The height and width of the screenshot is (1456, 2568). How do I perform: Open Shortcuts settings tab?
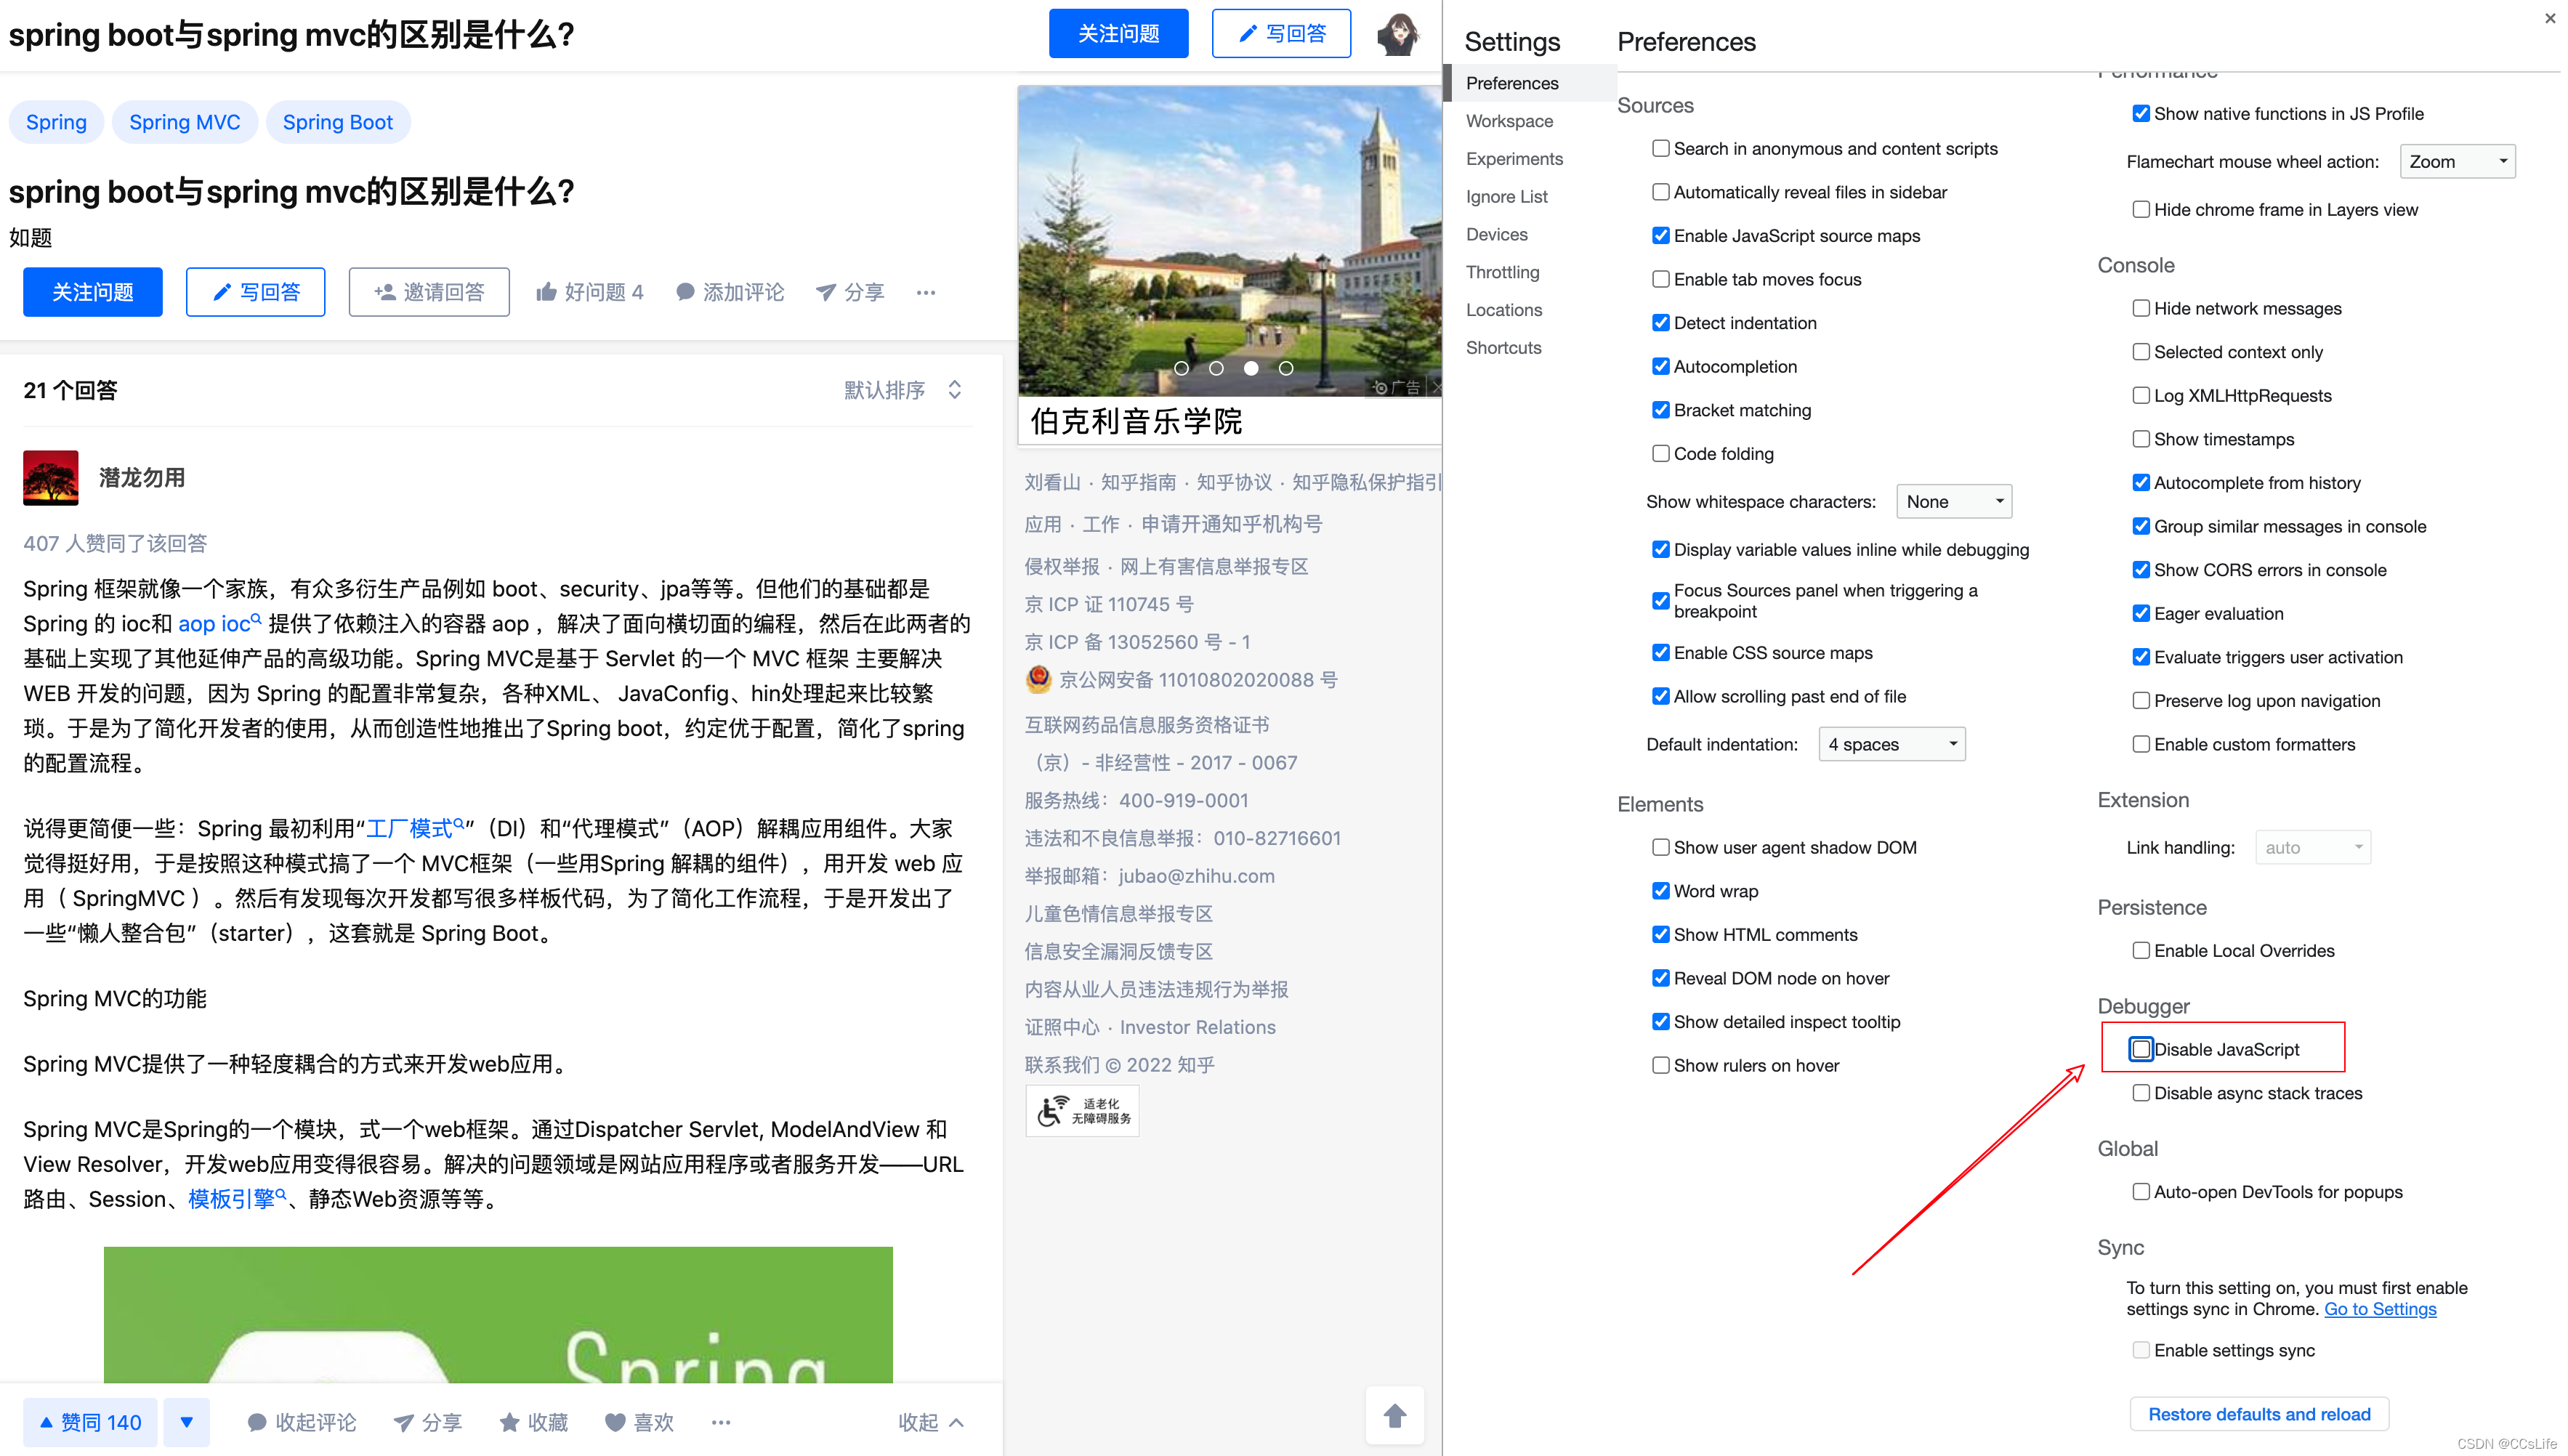pos(1503,348)
